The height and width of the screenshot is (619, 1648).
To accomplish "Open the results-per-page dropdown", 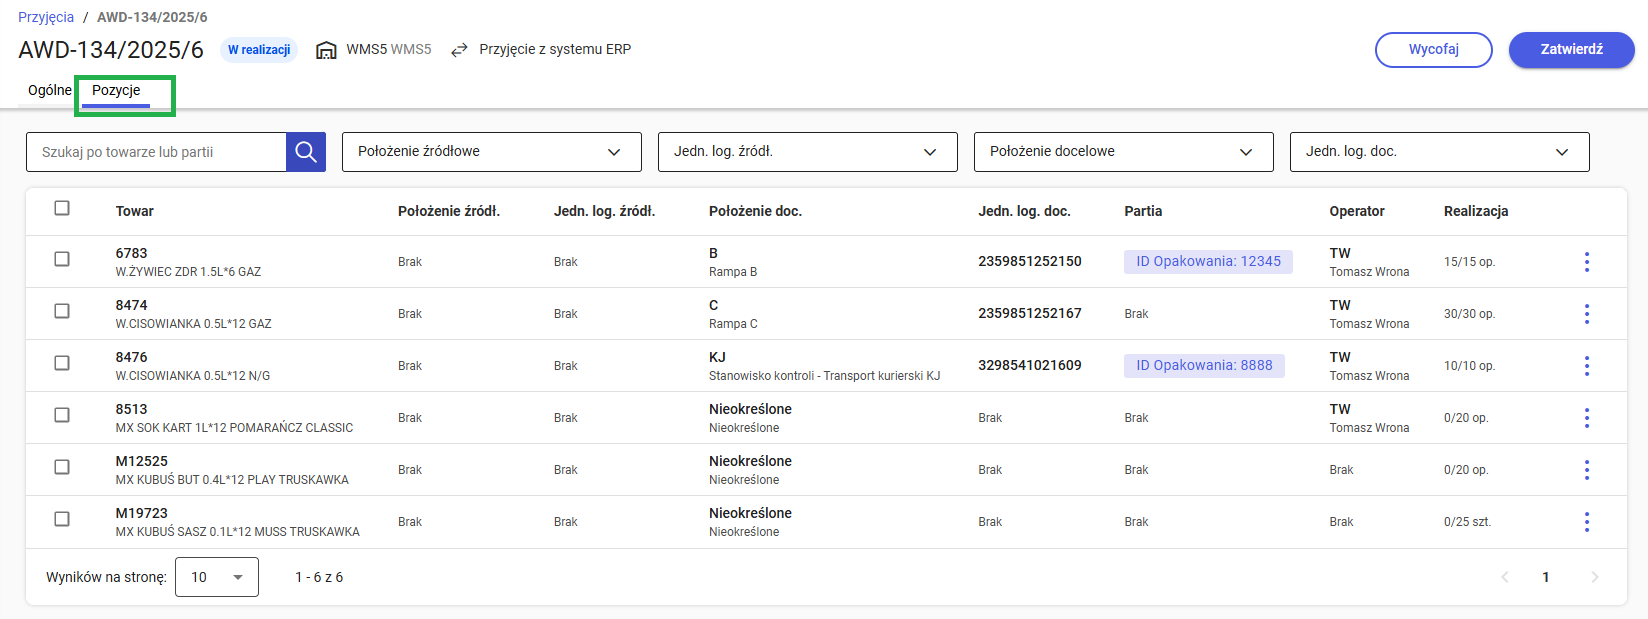I will 216,577.
